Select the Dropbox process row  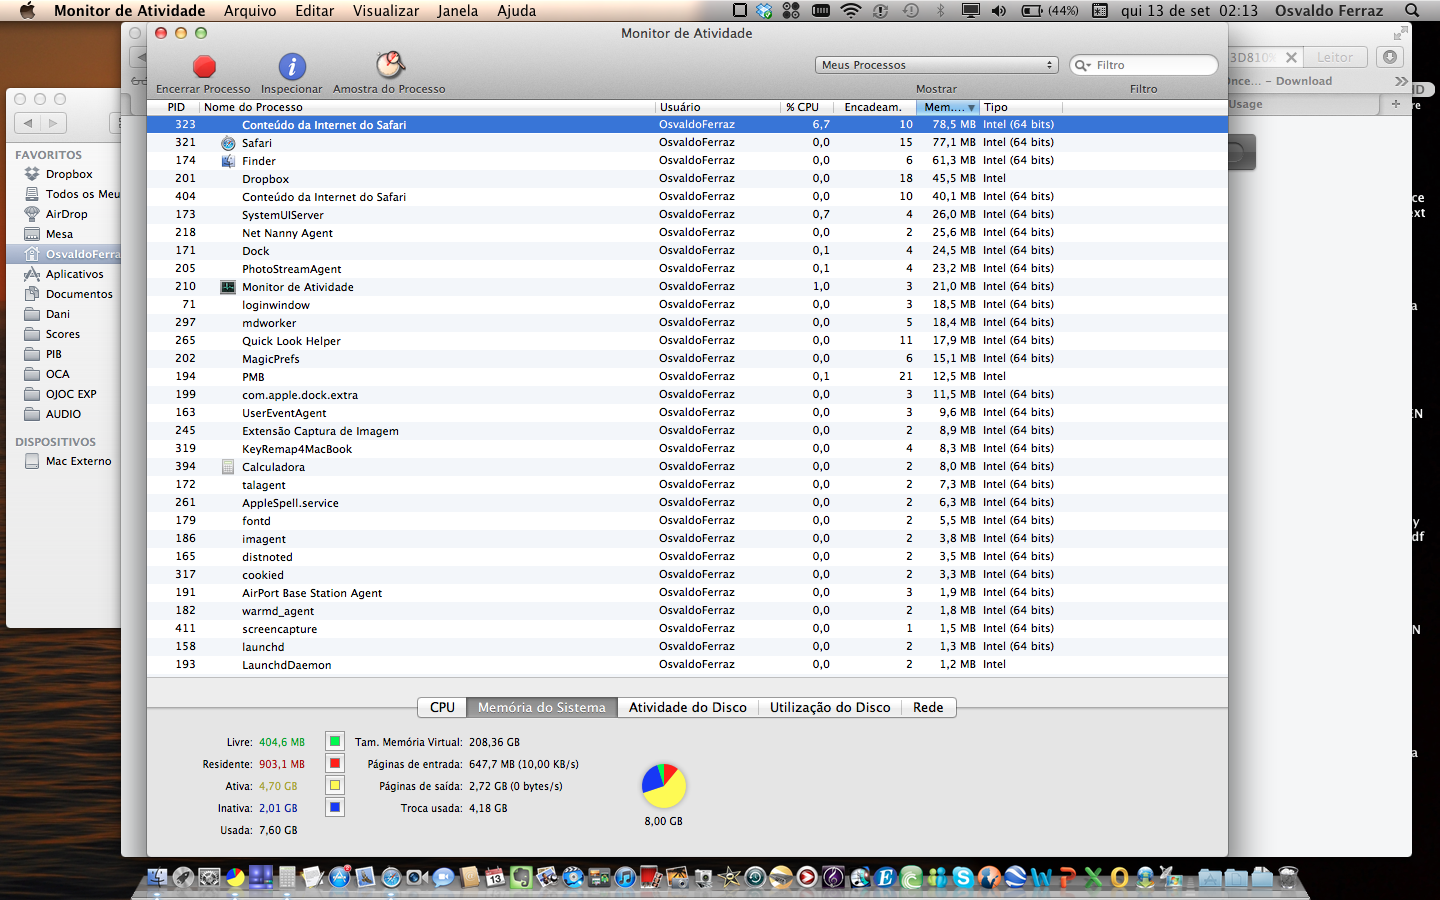687,179
